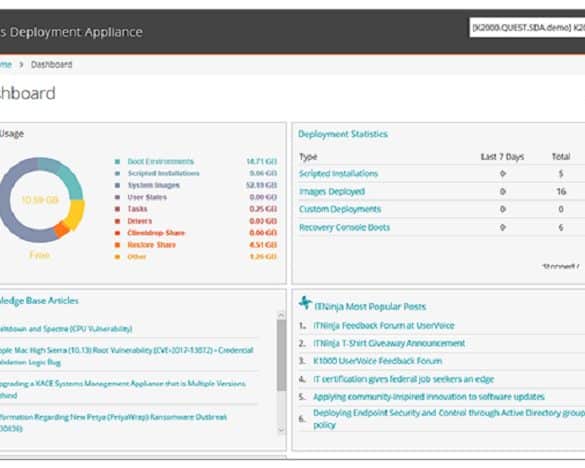This screenshot has width=585, height=468.
Task: Open Scripted Installations in Deployment Statistics
Action: (338, 174)
